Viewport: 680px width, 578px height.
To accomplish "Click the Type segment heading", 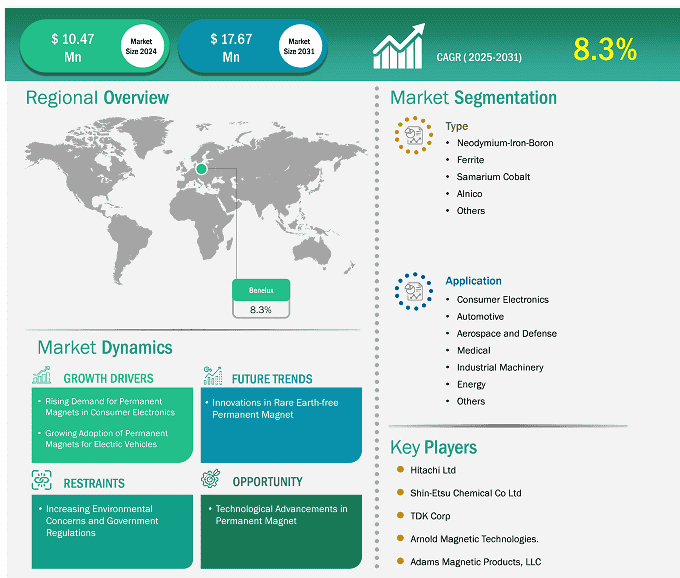I will tap(457, 126).
